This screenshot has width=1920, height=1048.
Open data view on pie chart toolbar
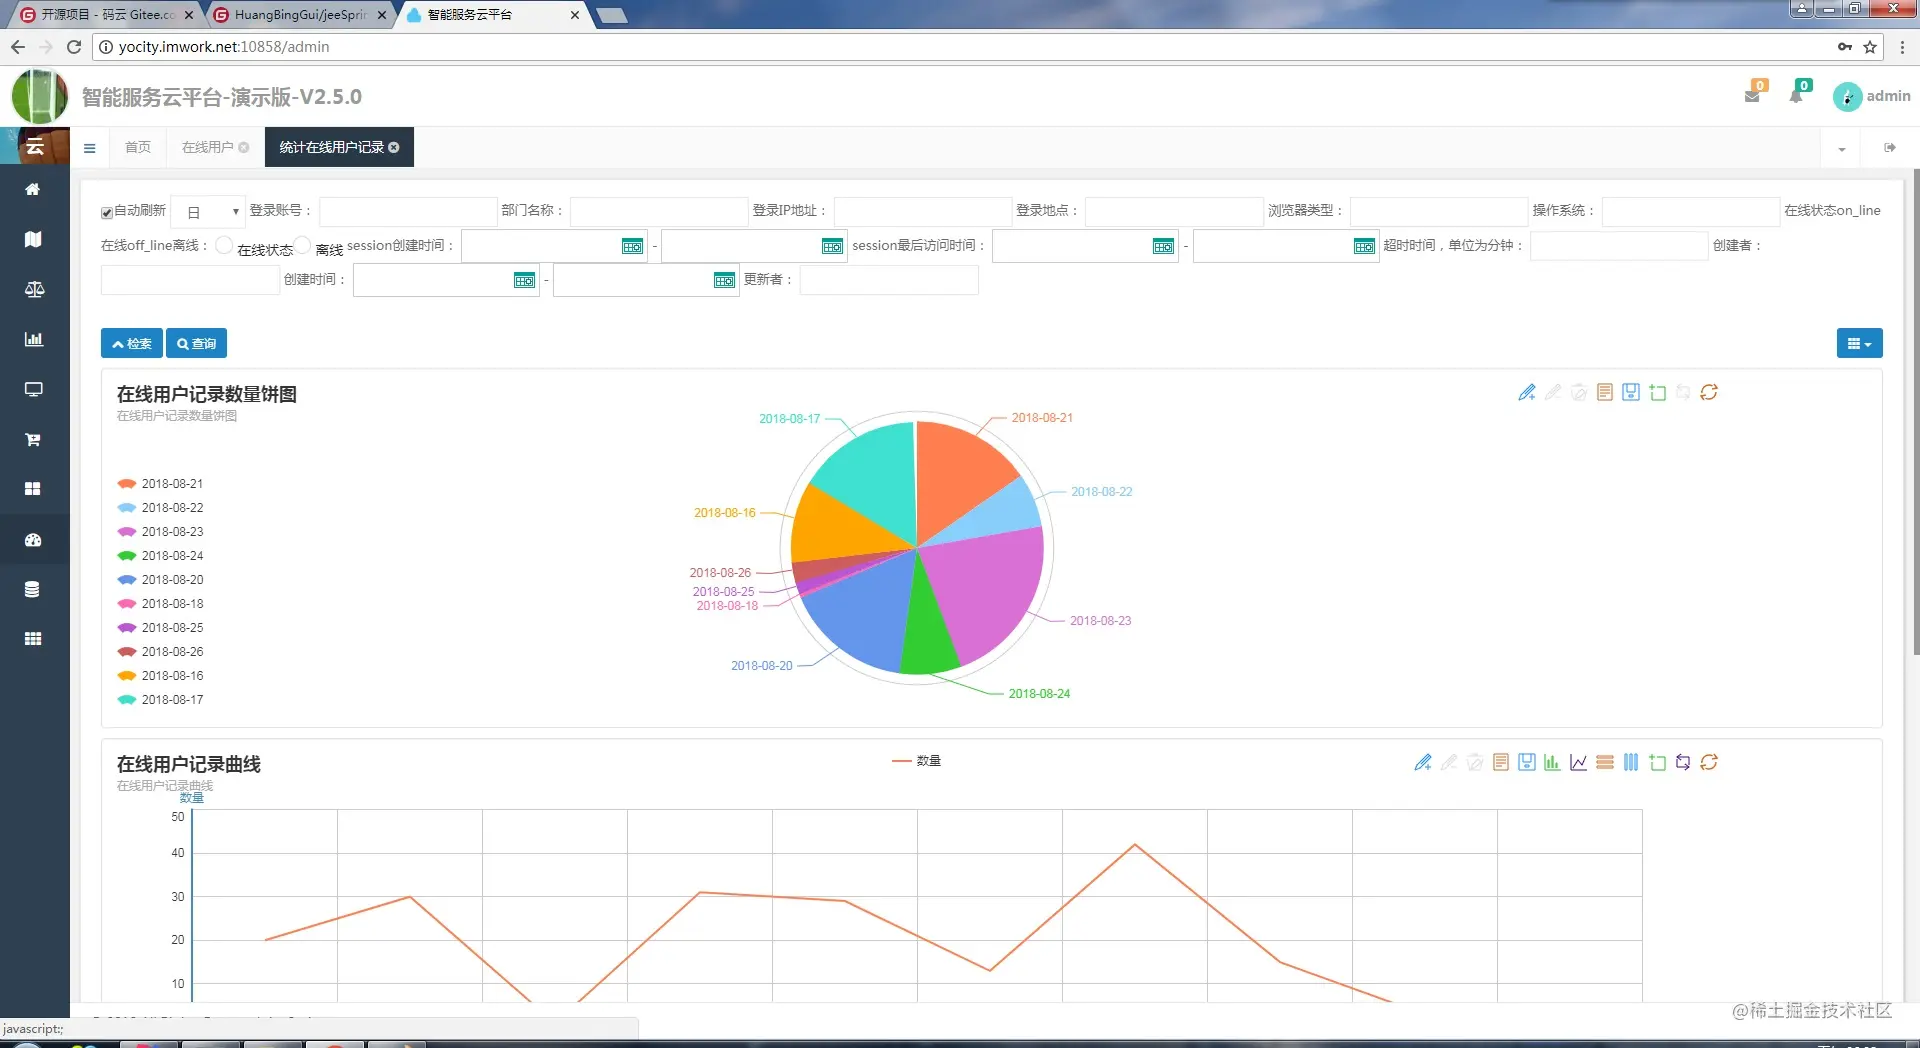[x=1604, y=393]
